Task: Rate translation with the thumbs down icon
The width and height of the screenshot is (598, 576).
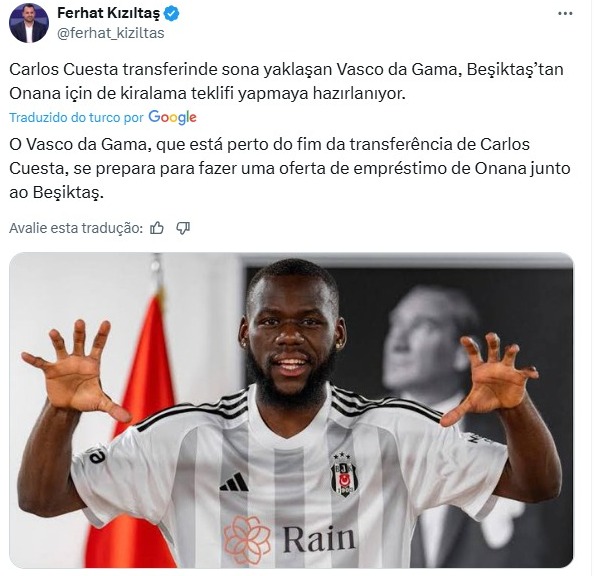Action: coord(183,228)
